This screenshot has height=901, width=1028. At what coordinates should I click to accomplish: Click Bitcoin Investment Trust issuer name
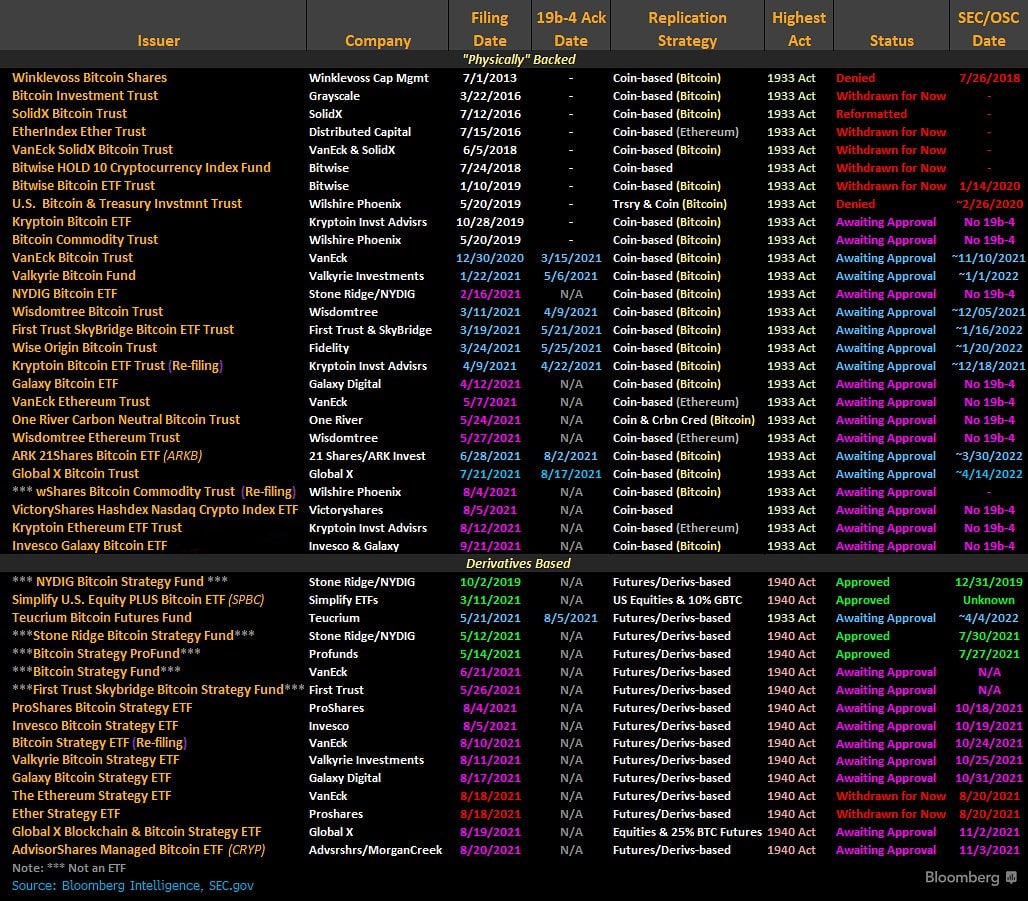pyautogui.click(x=85, y=96)
